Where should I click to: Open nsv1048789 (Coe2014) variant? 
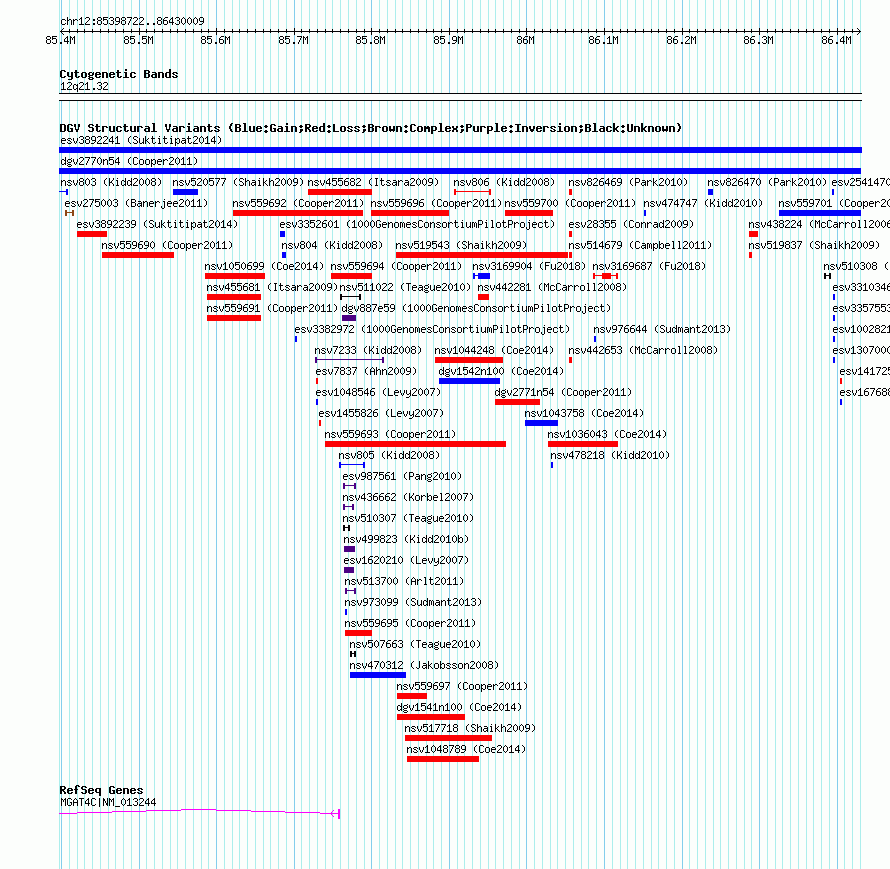466,749
